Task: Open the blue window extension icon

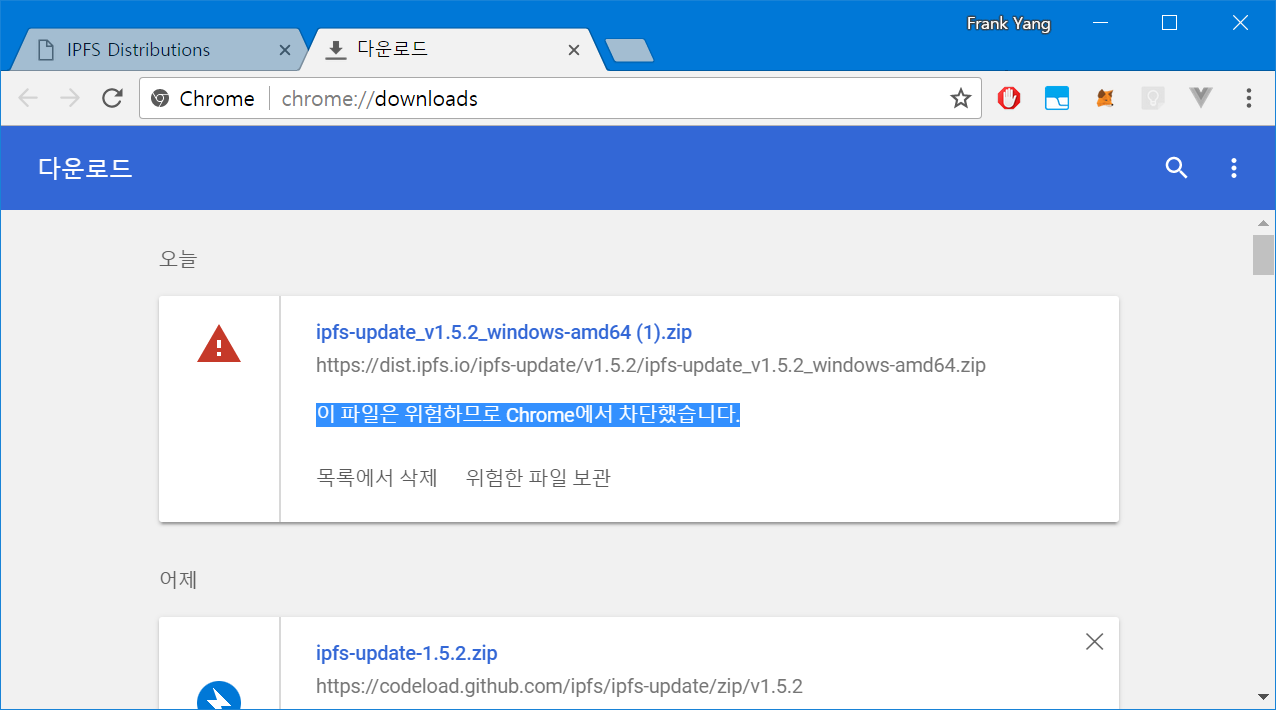Action: coord(1057,98)
